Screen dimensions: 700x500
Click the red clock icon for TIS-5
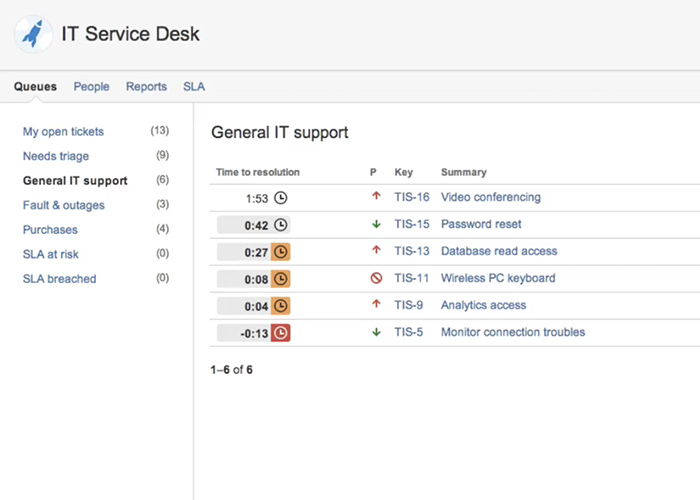[x=281, y=332]
